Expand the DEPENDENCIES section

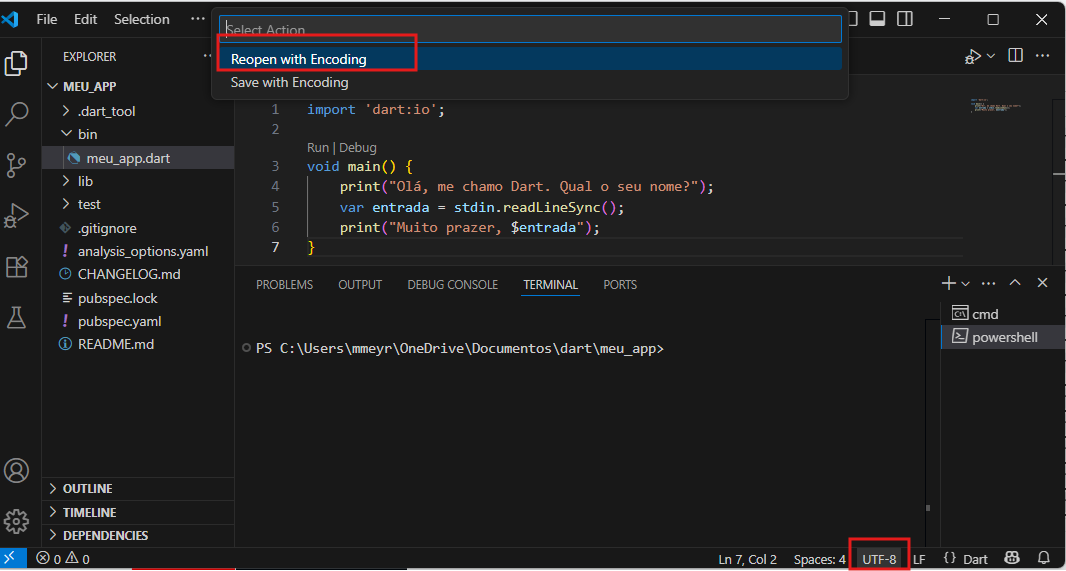139,536
